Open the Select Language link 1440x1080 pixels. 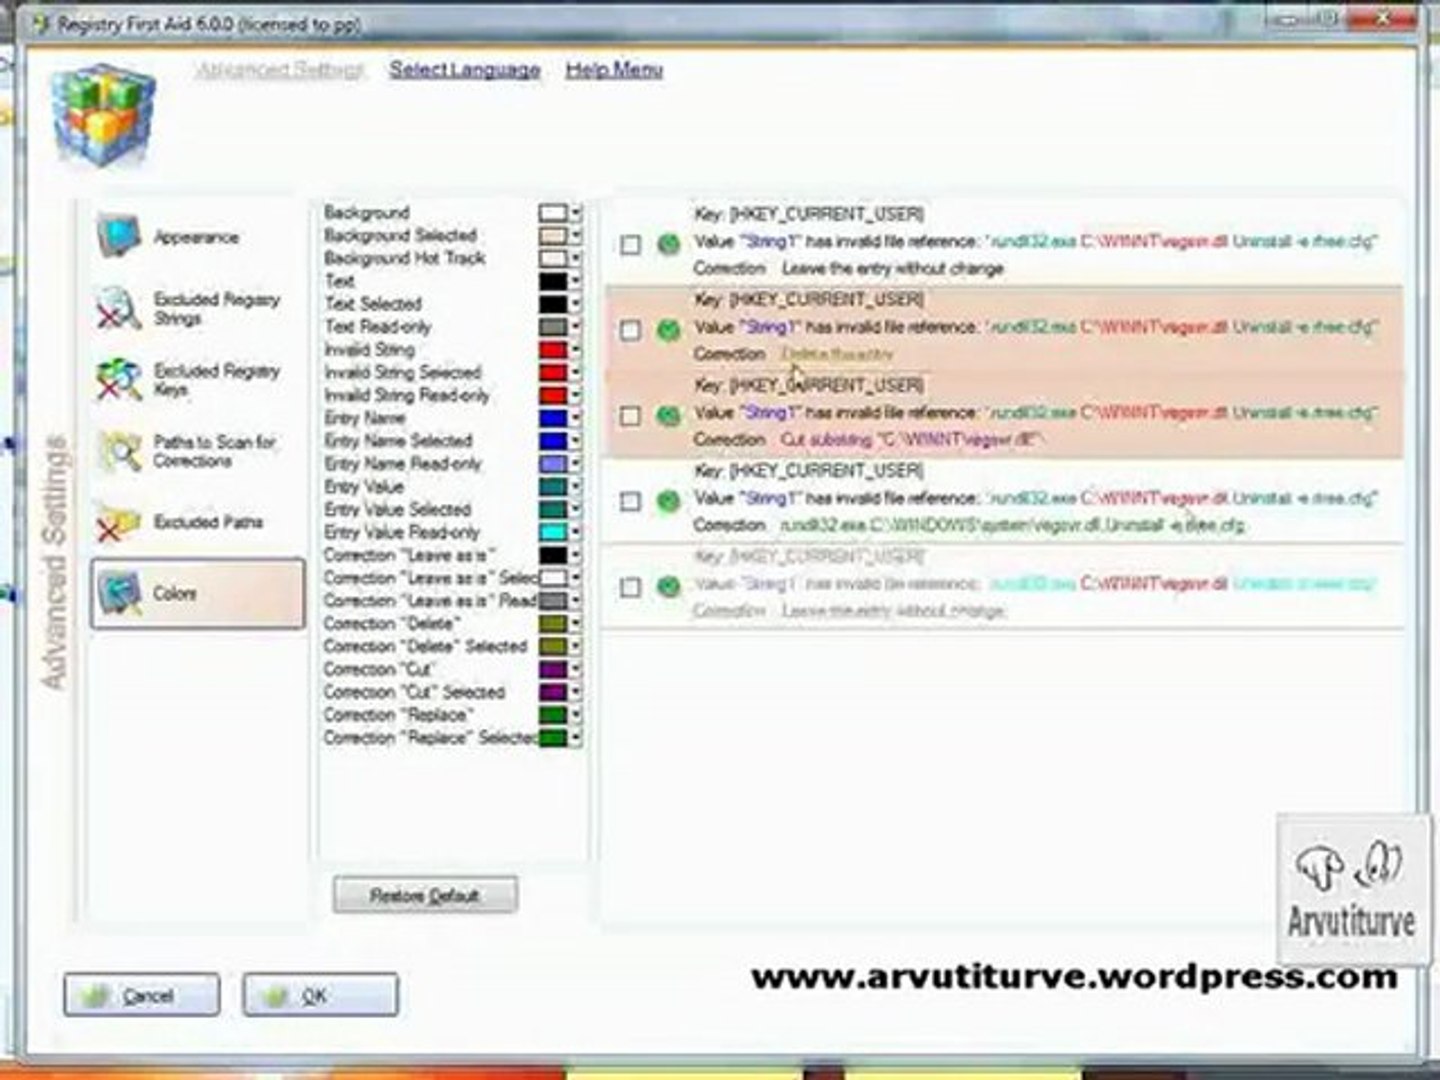coord(465,70)
